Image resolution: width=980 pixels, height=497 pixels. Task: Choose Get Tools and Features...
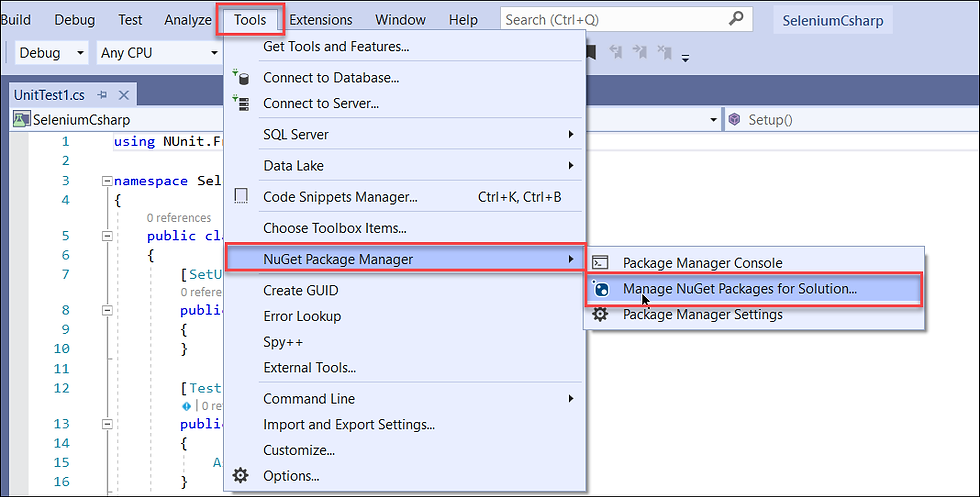(404, 46)
